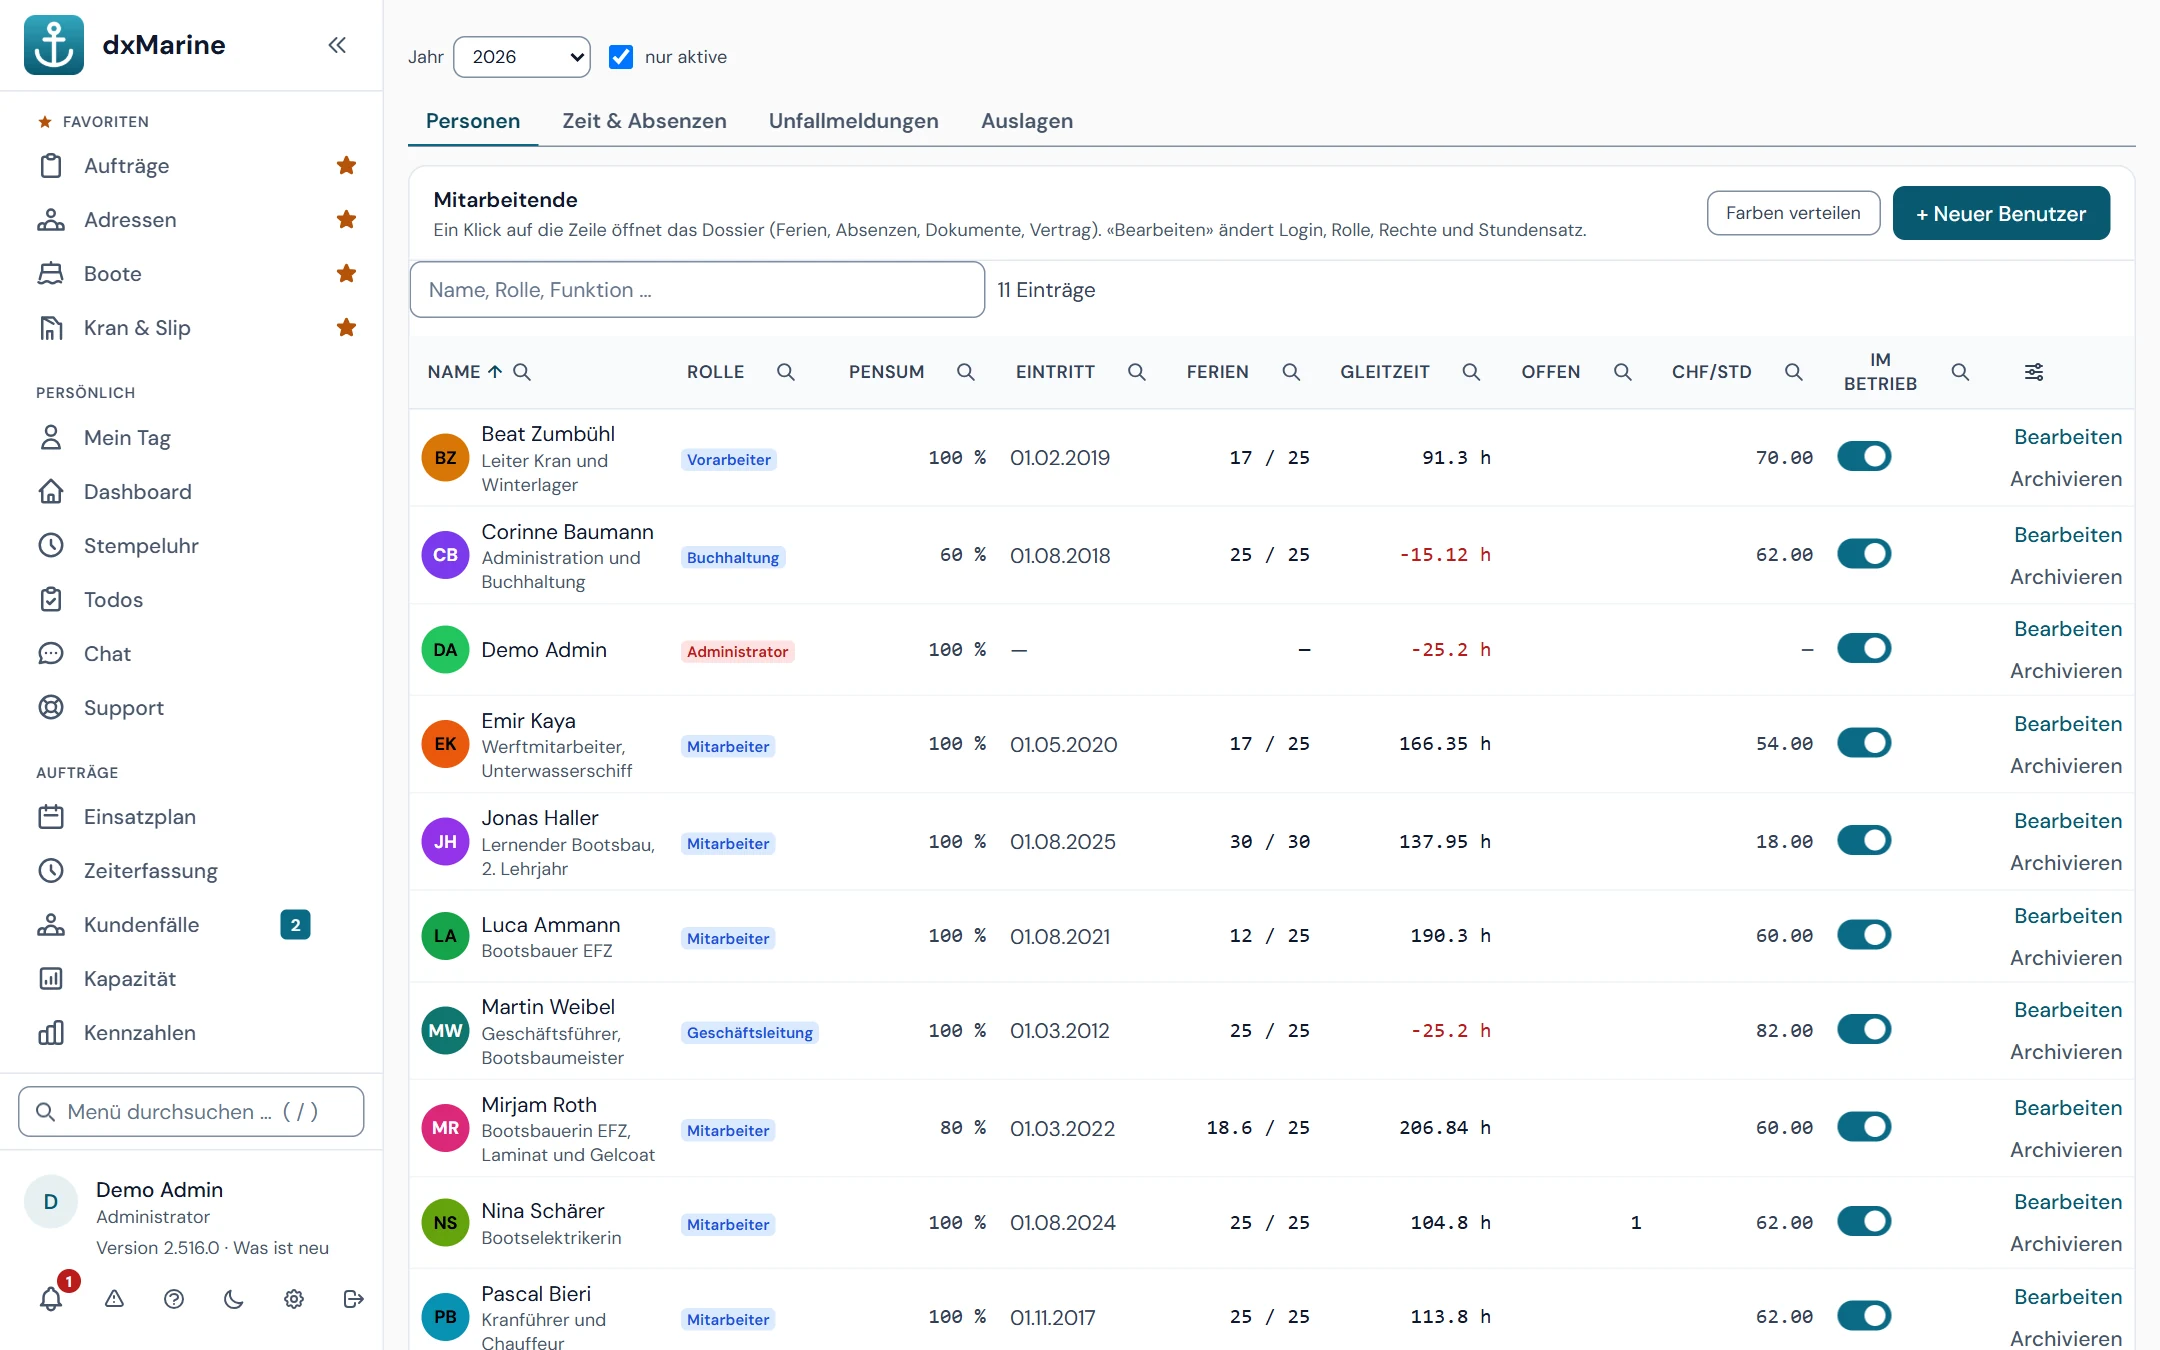Open the Jahr 2026 dropdown

coord(522,57)
